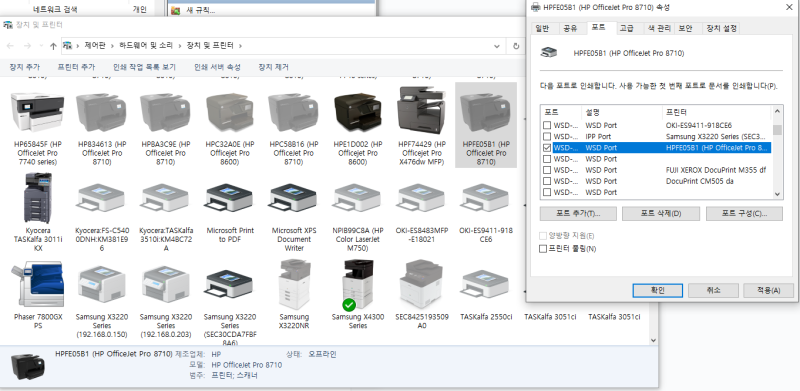This screenshot has width=800, height=391.
Task: Click the 포트 삭제(D) button
Action: (x=661, y=213)
